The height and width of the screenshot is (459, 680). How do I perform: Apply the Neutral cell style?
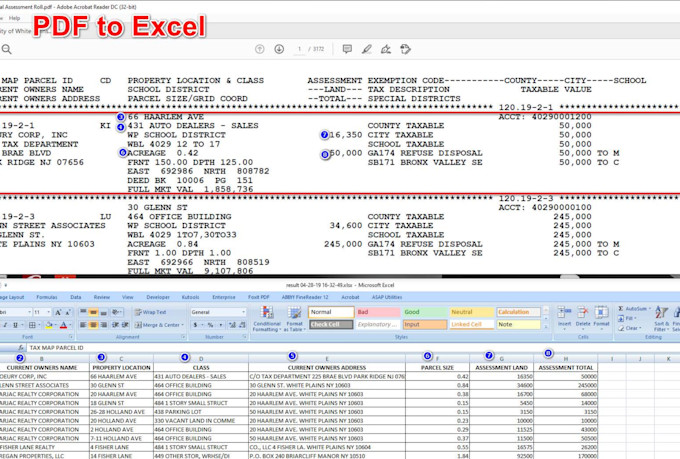tap(472, 312)
